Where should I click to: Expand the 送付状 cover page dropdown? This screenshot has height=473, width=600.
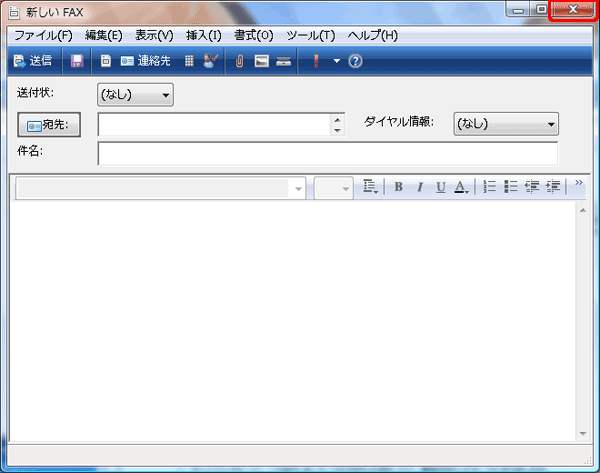(x=135, y=95)
